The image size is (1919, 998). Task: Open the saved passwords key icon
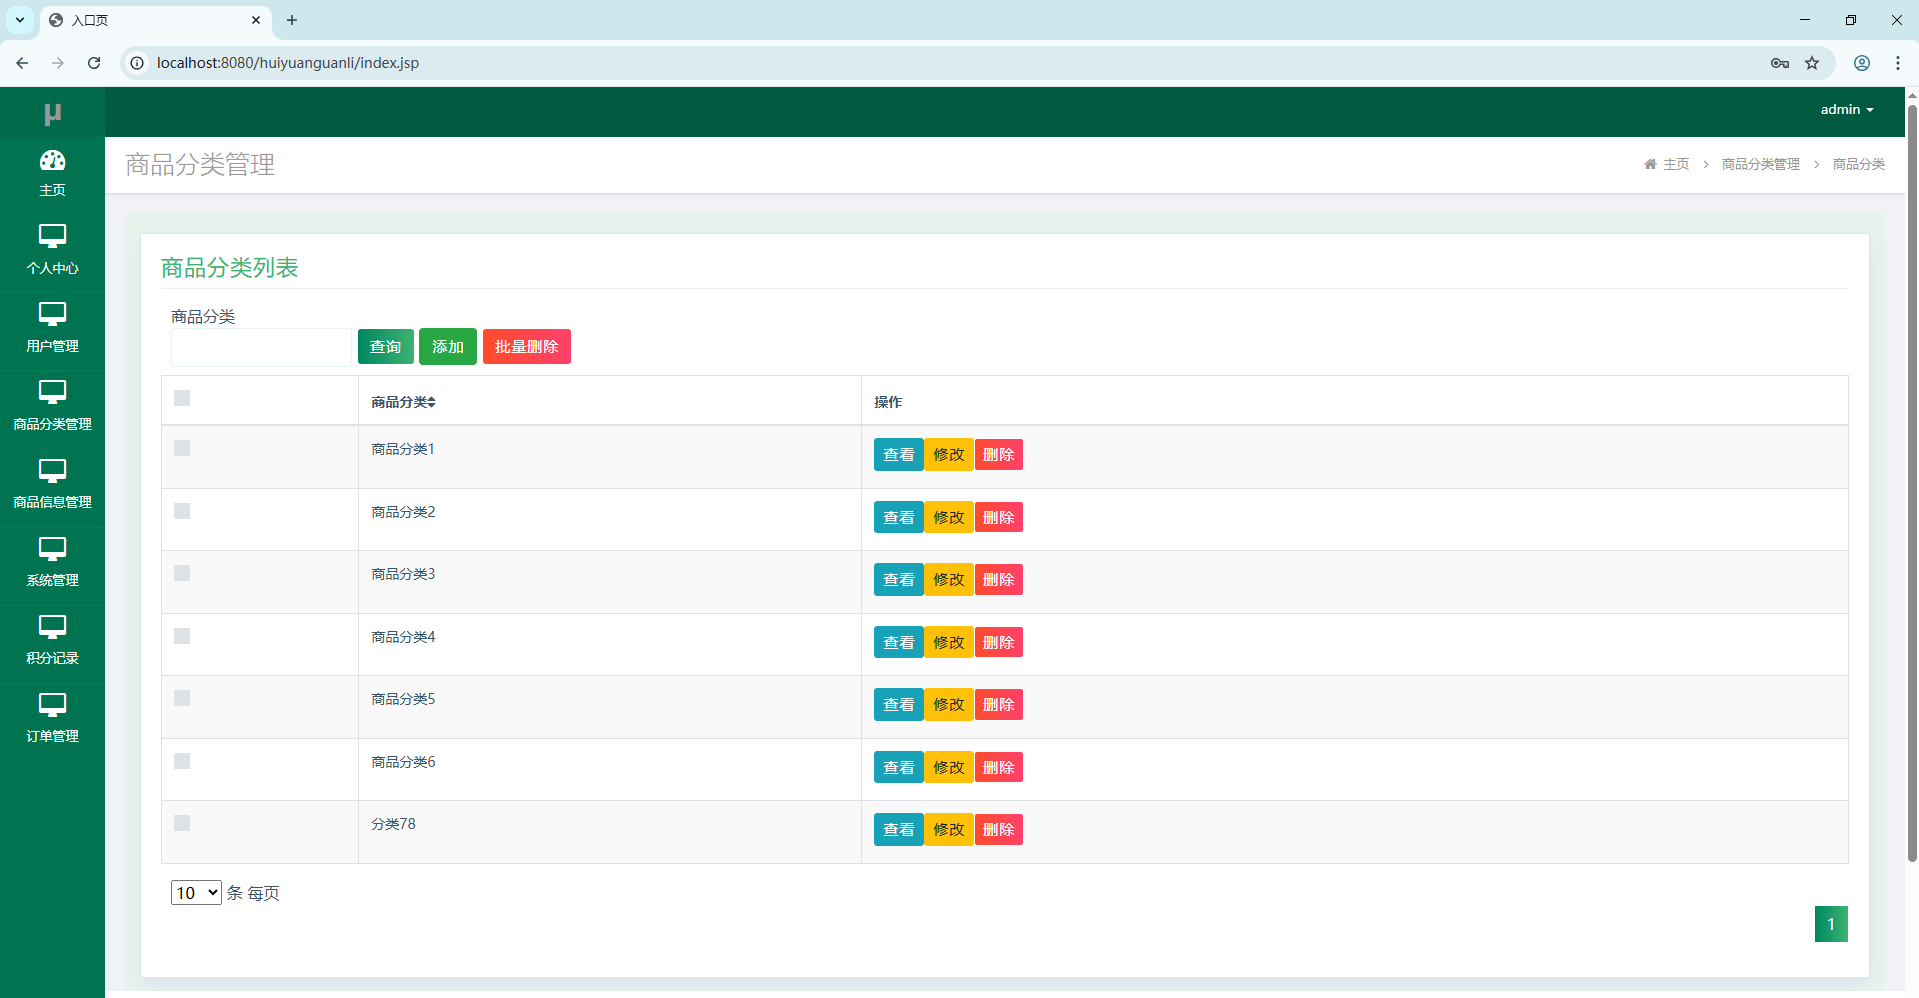click(x=1780, y=63)
